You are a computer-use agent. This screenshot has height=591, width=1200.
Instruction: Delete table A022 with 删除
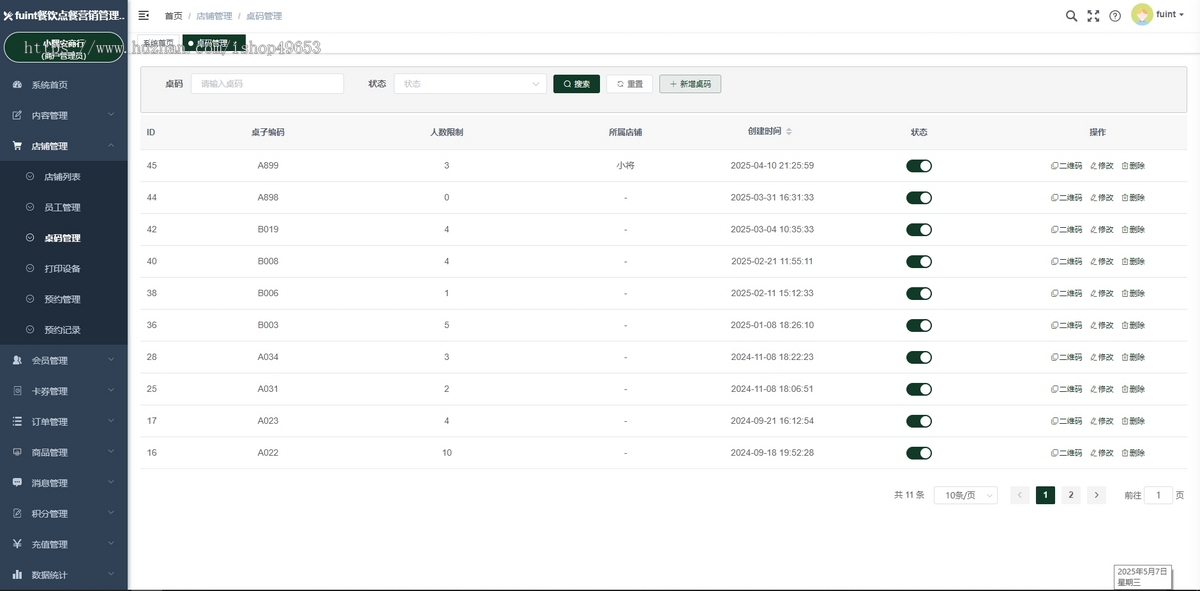pyautogui.click(x=1133, y=453)
